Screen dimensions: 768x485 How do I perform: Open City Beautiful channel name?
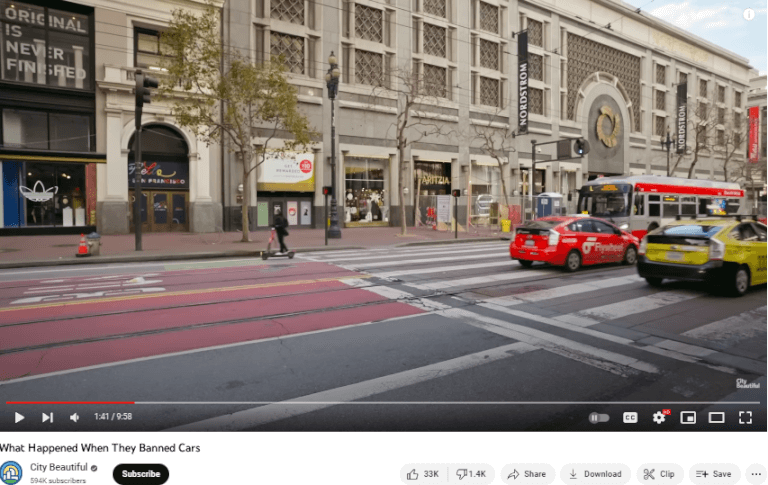[59, 467]
